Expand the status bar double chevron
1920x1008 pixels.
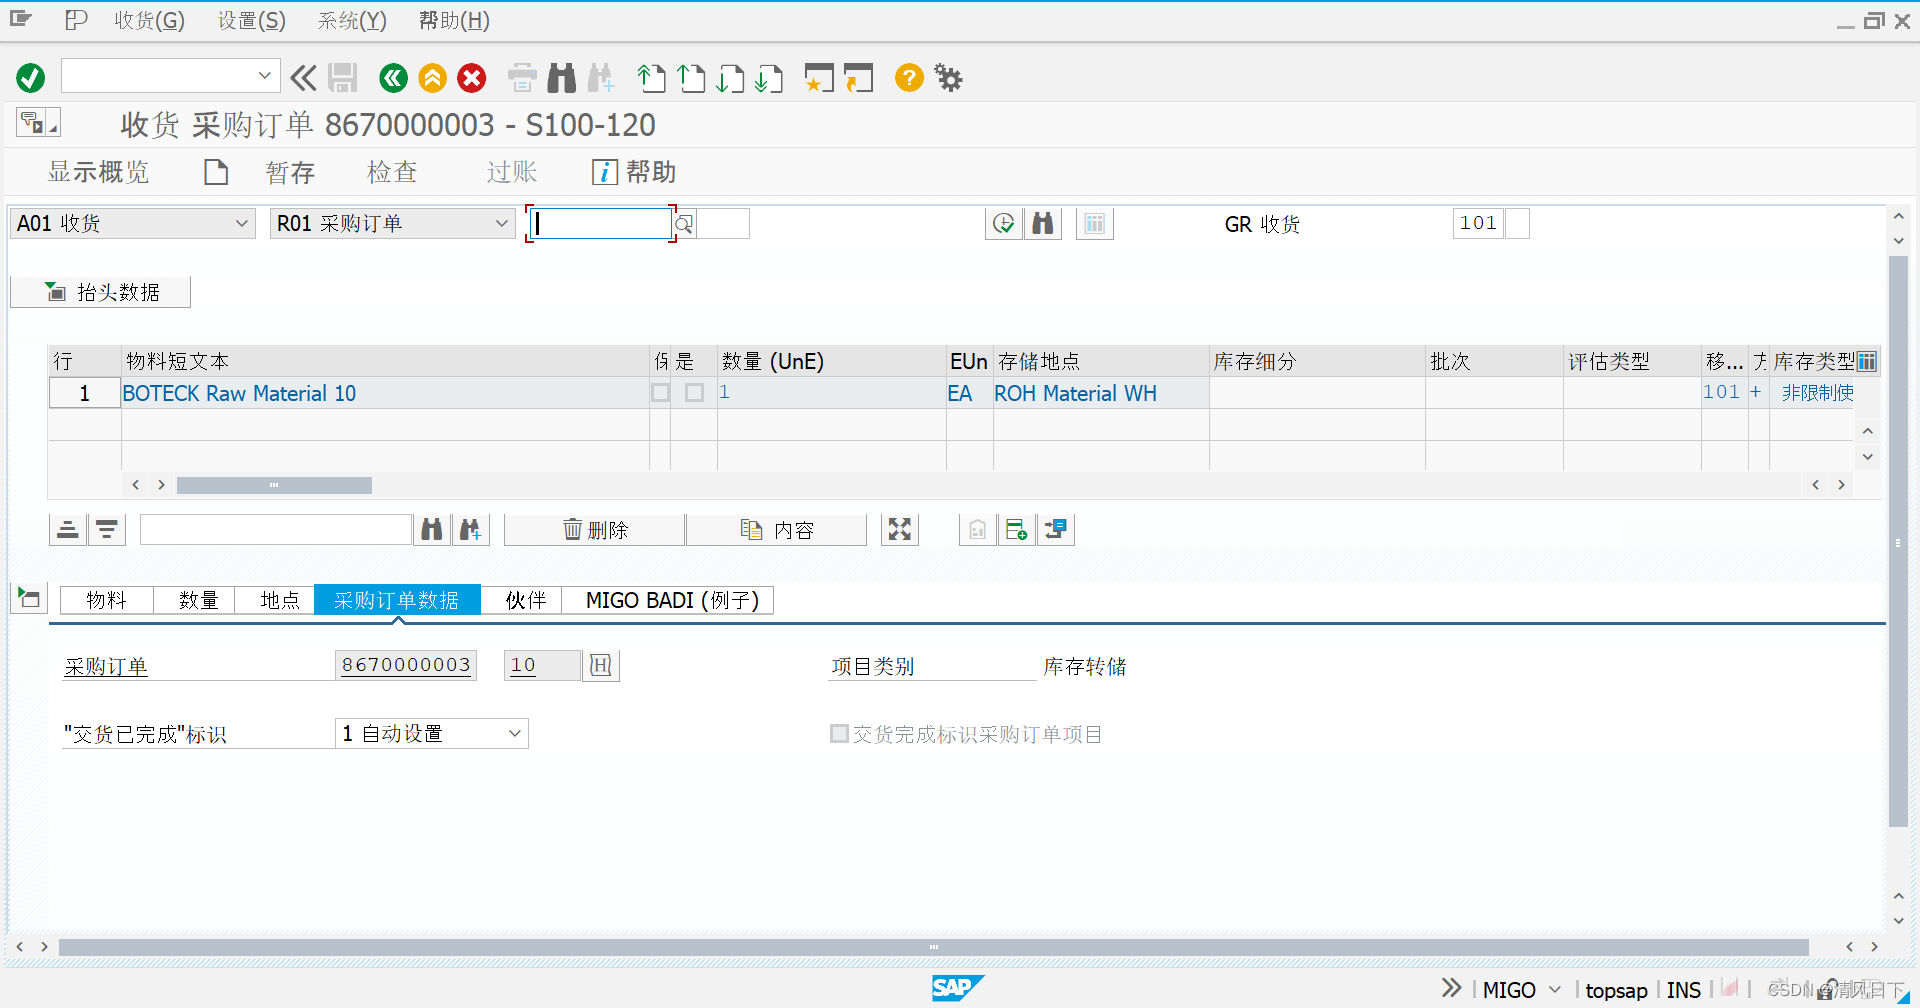coord(1451,988)
